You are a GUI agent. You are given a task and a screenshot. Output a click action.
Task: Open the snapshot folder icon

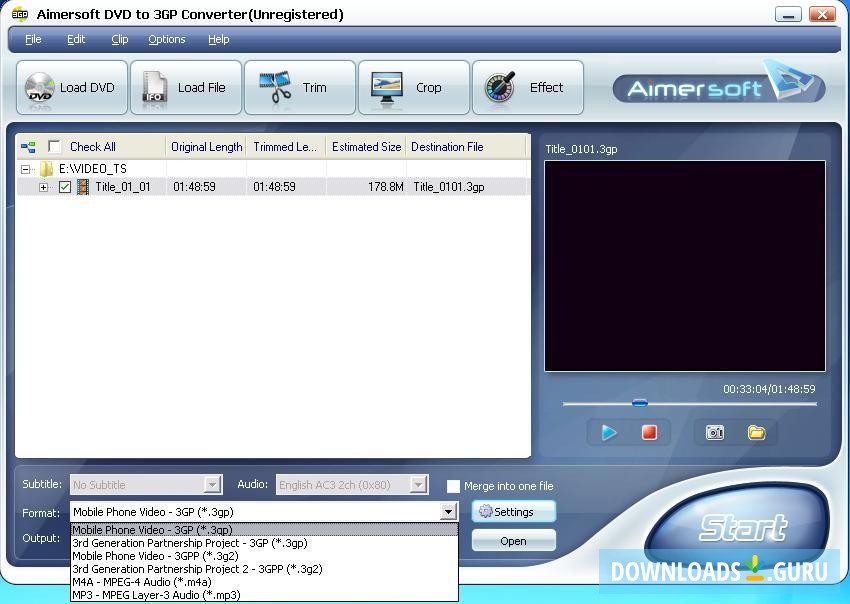pyautogui.click(x=756, y=432)
